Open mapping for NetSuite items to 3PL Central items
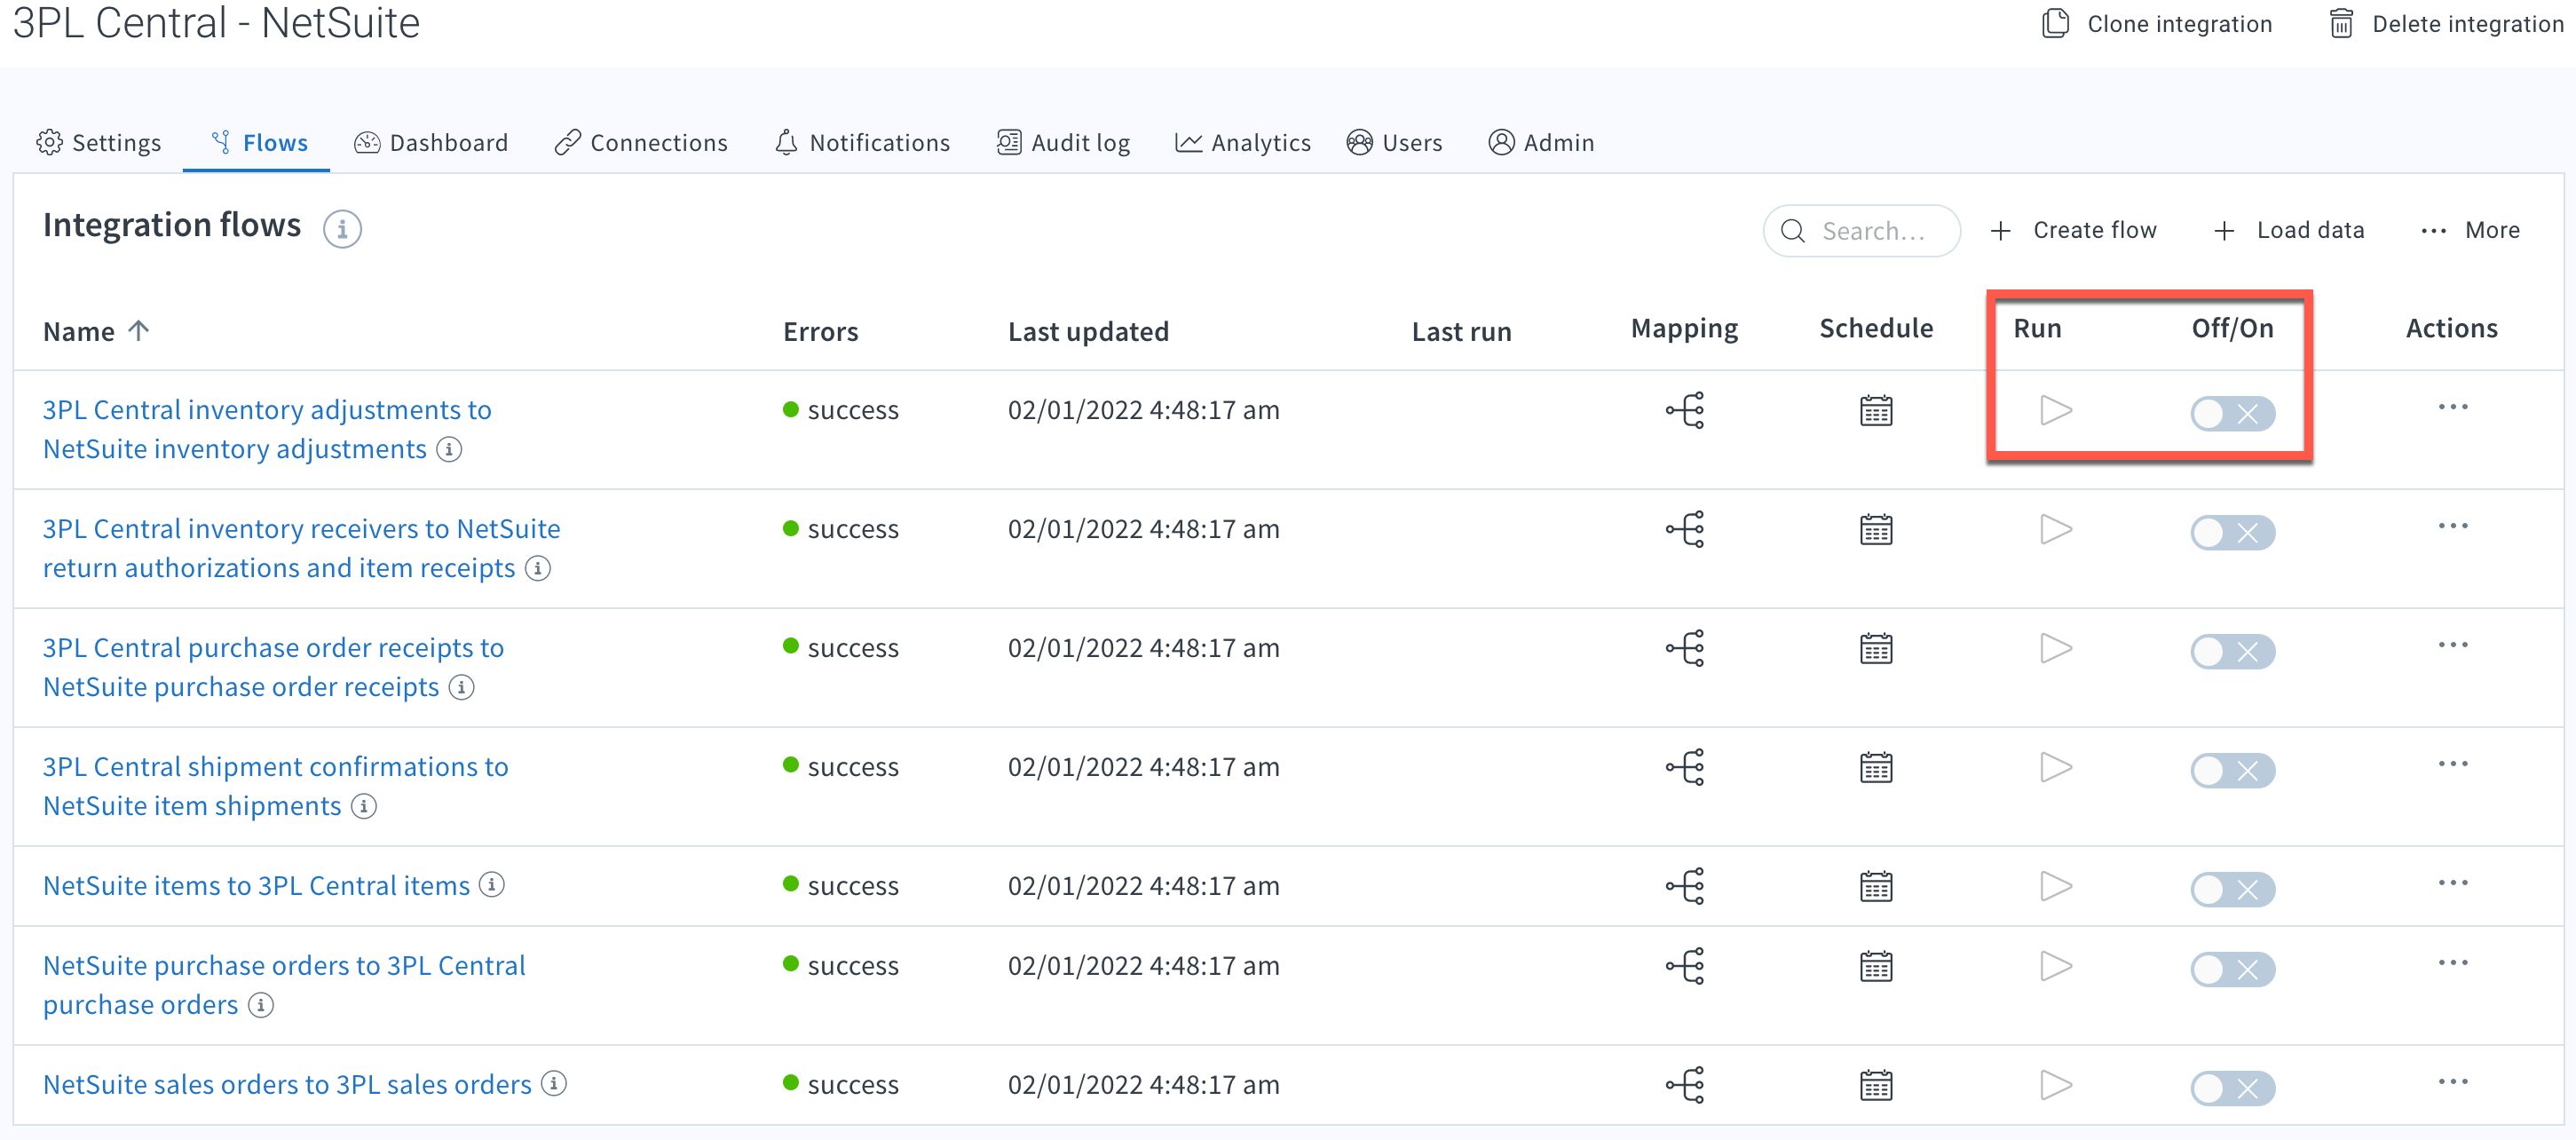 (x=1685, y=886)
